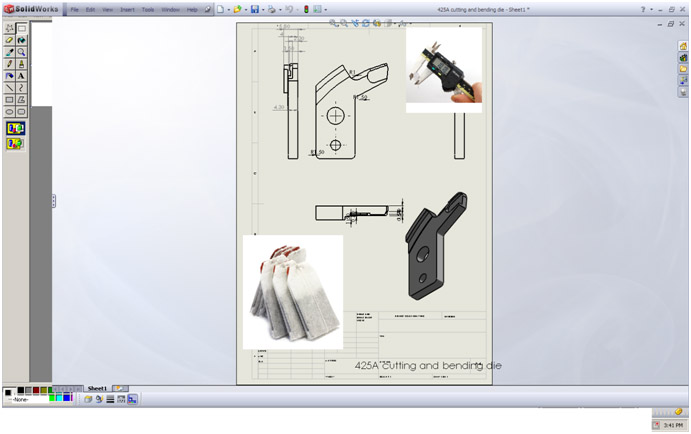Pick the blue color swatch

[x=67, y=397]
